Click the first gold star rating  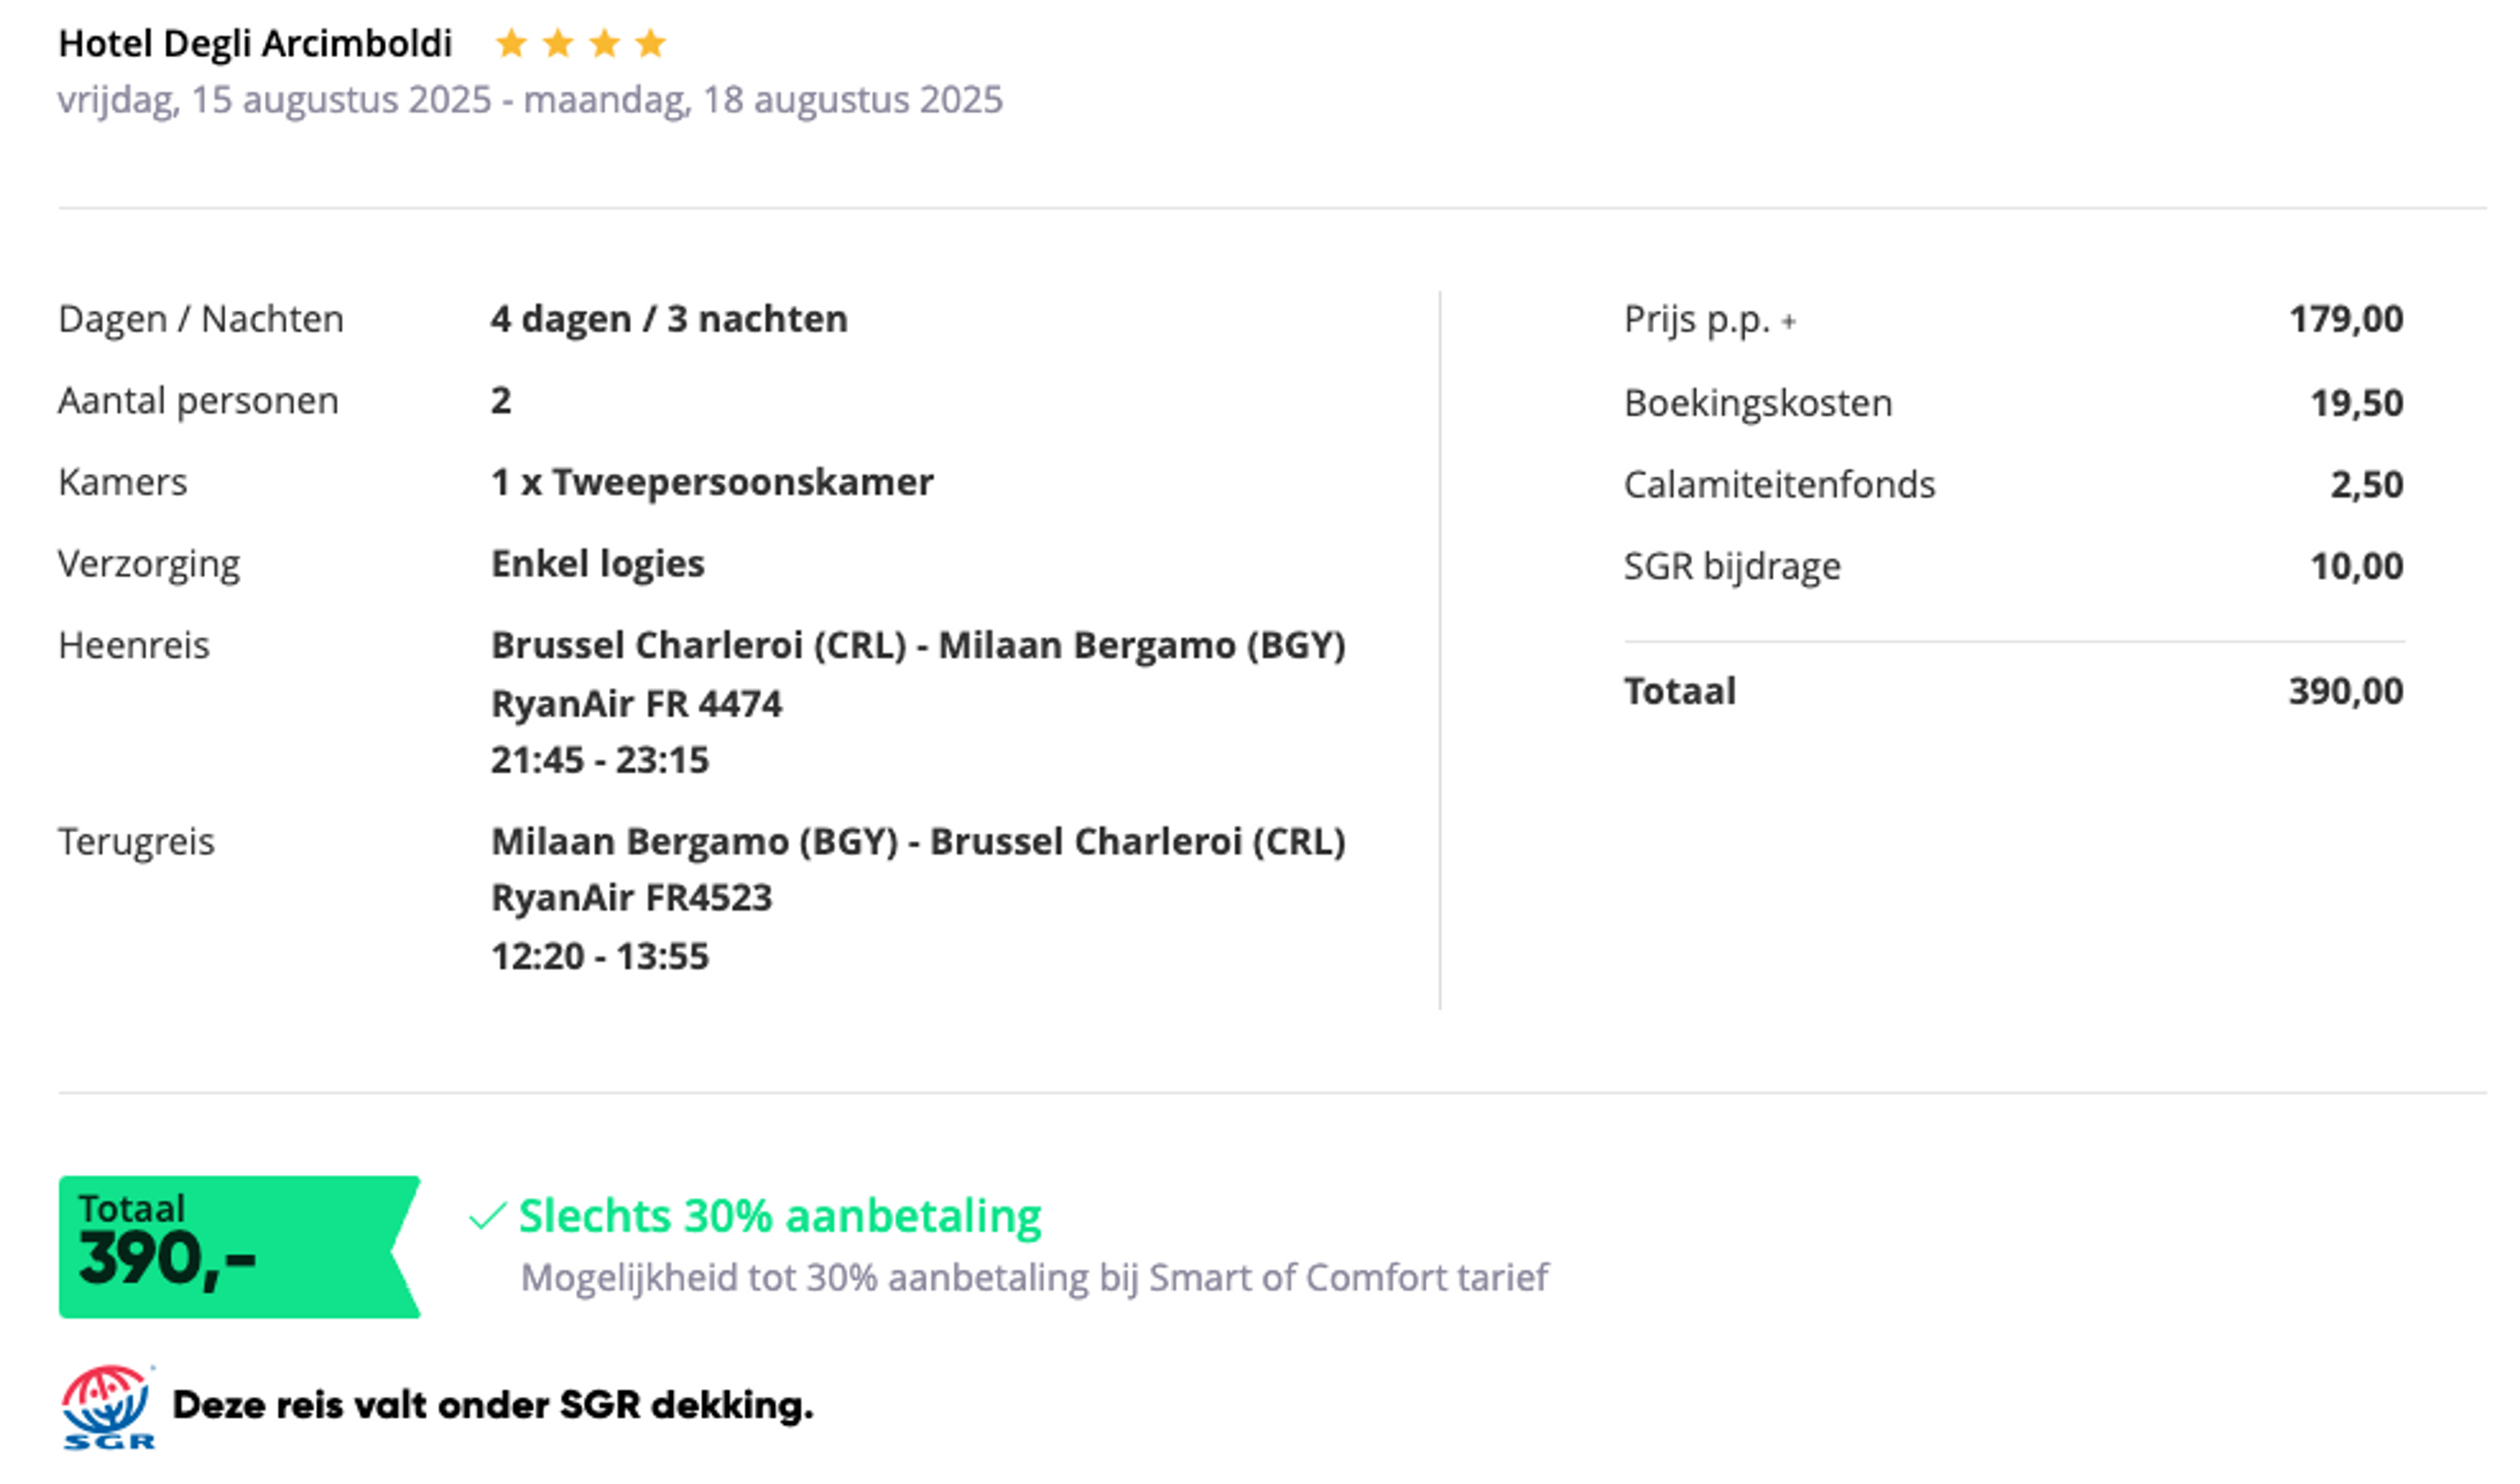coord(511,43)
